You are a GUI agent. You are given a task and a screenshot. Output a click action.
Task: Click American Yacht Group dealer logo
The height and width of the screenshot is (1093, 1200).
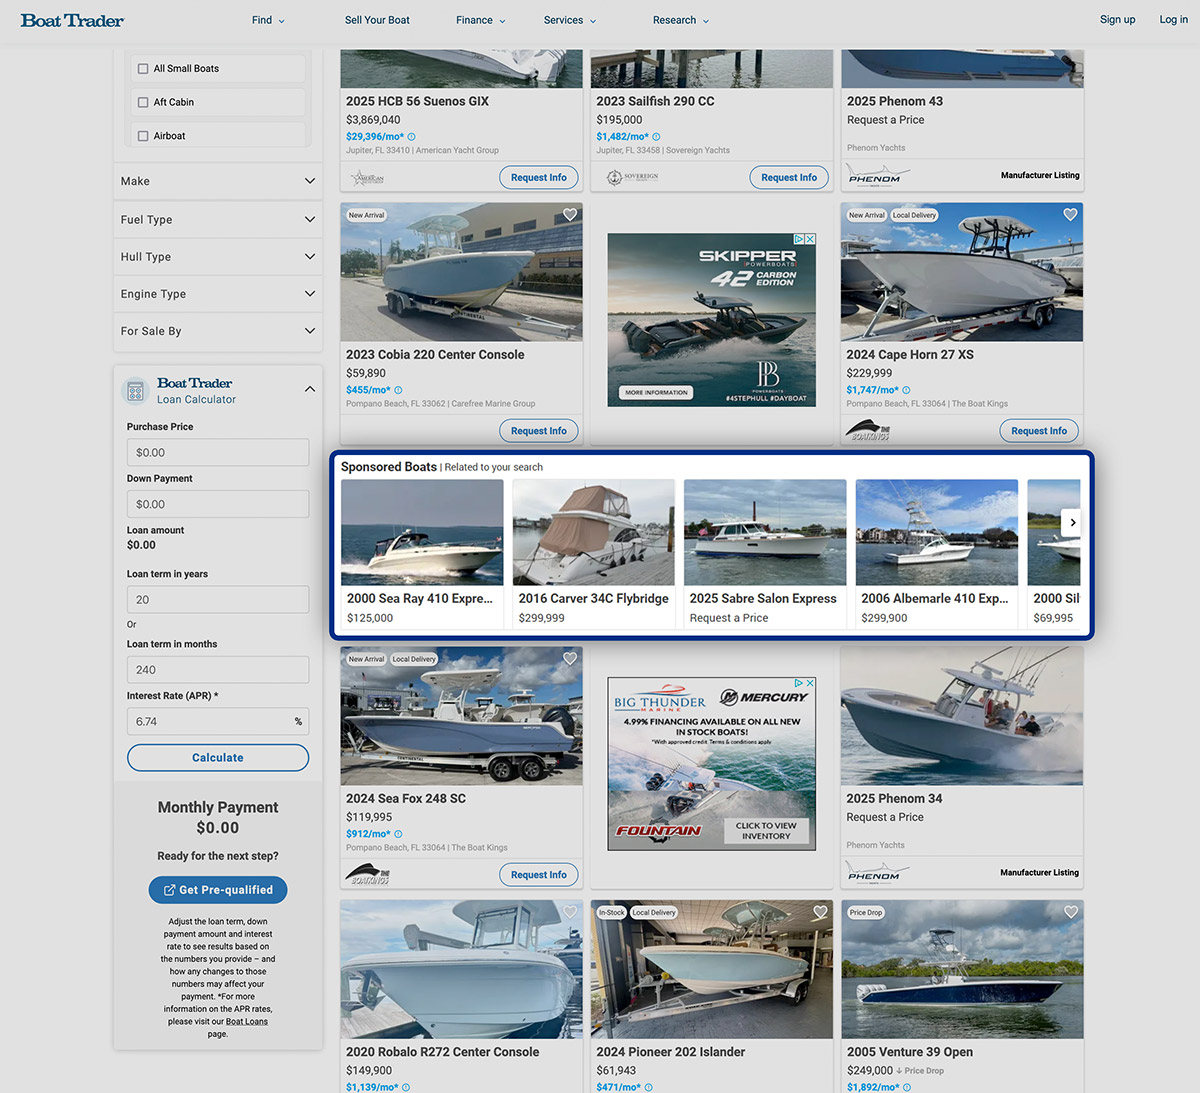point(367,178)
